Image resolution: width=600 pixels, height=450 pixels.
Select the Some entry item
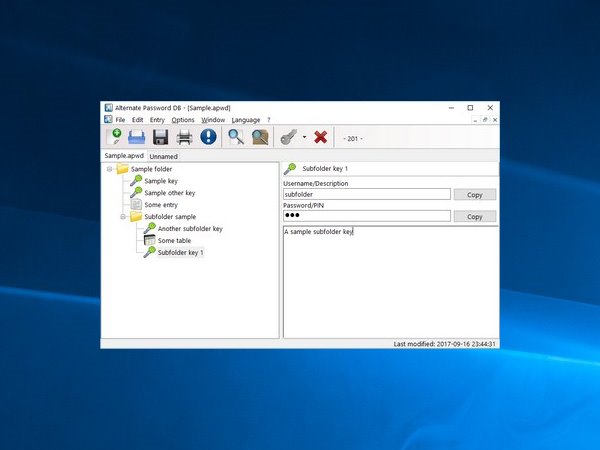click(161, 205)
